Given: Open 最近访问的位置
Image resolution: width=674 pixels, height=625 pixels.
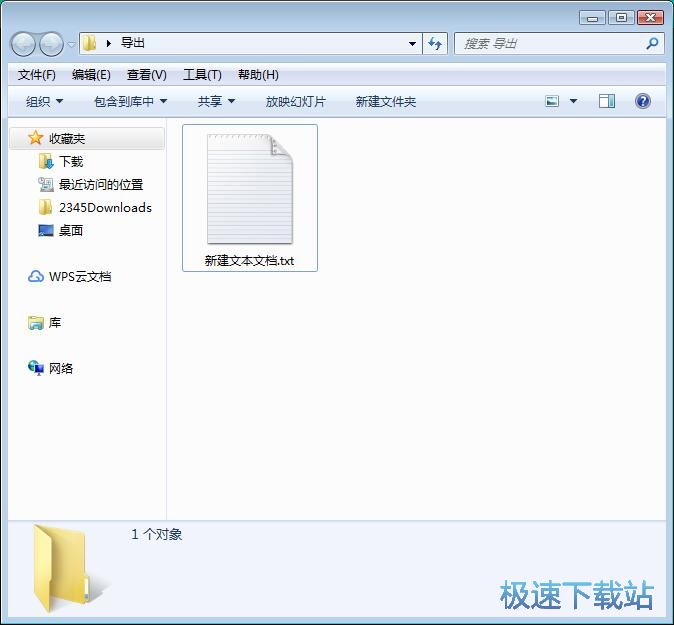Looking at the screenshot, I should pyautogui.click(x=101, y=185).
